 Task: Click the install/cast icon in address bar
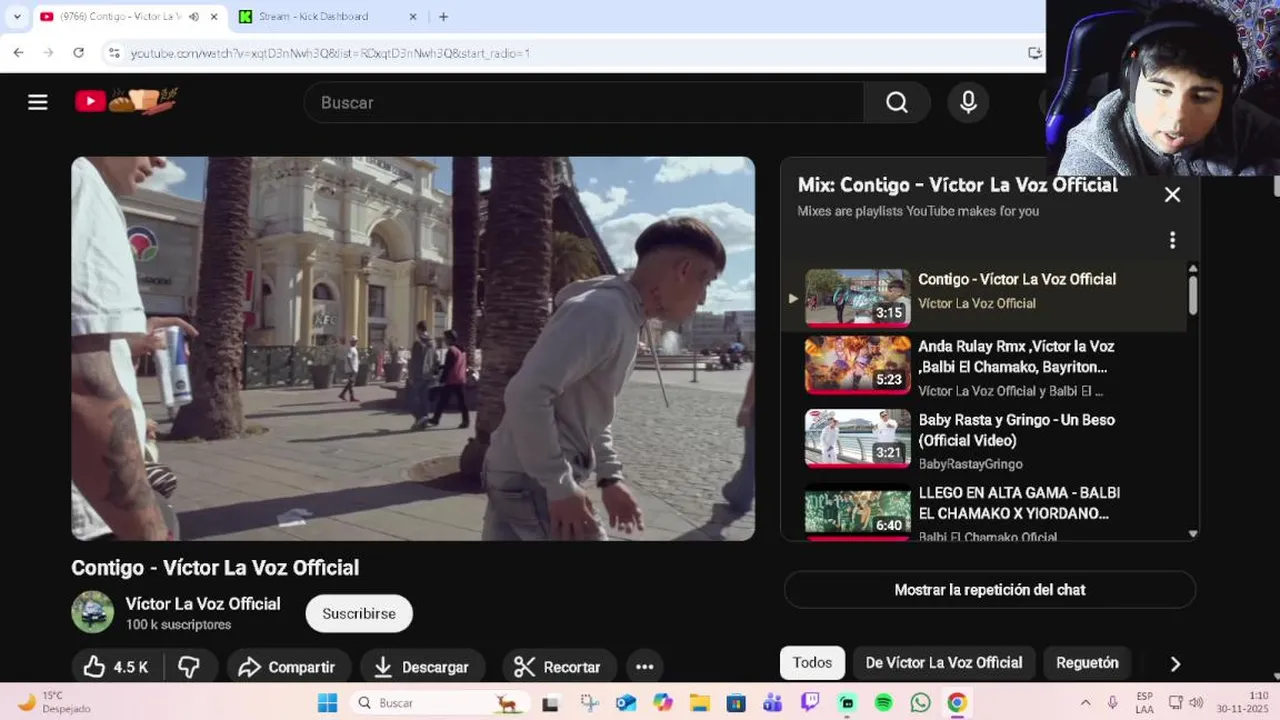[1034, 53]
